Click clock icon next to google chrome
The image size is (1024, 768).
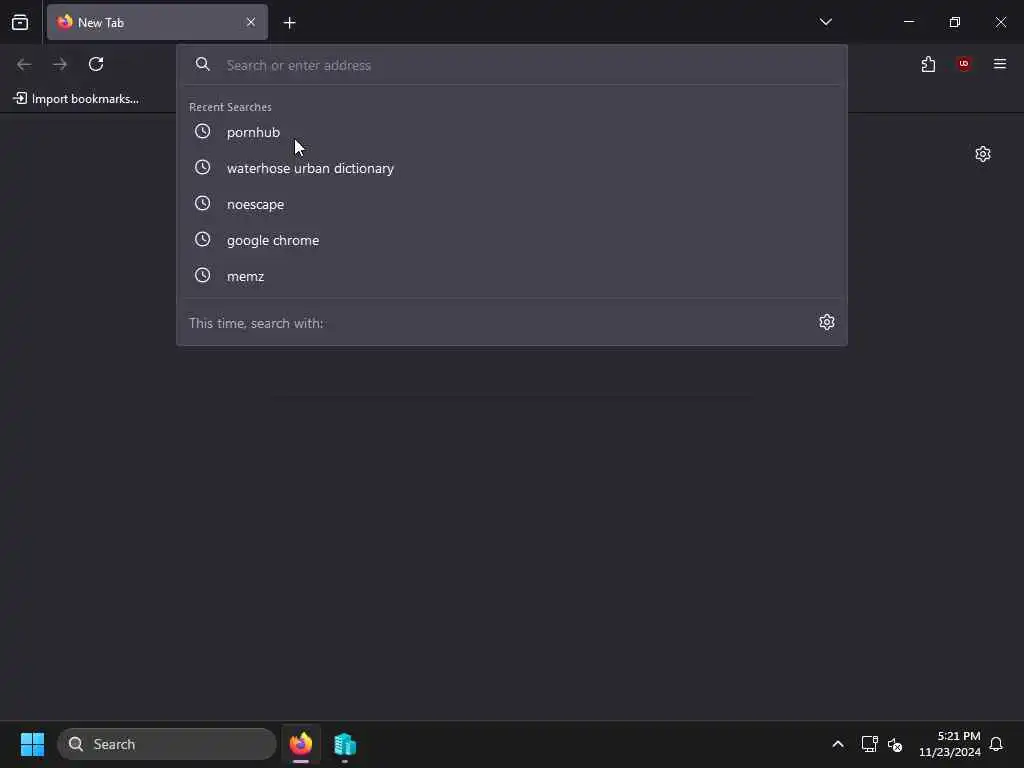click(x=202, y=239)
